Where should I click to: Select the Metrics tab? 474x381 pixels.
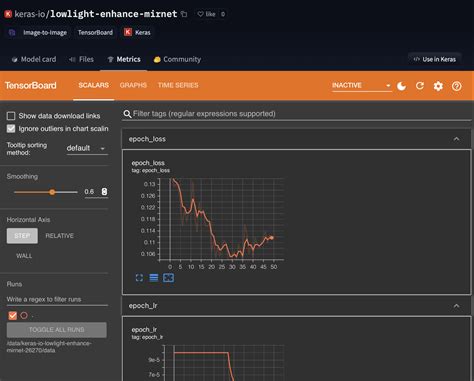(x=124, y=59)
